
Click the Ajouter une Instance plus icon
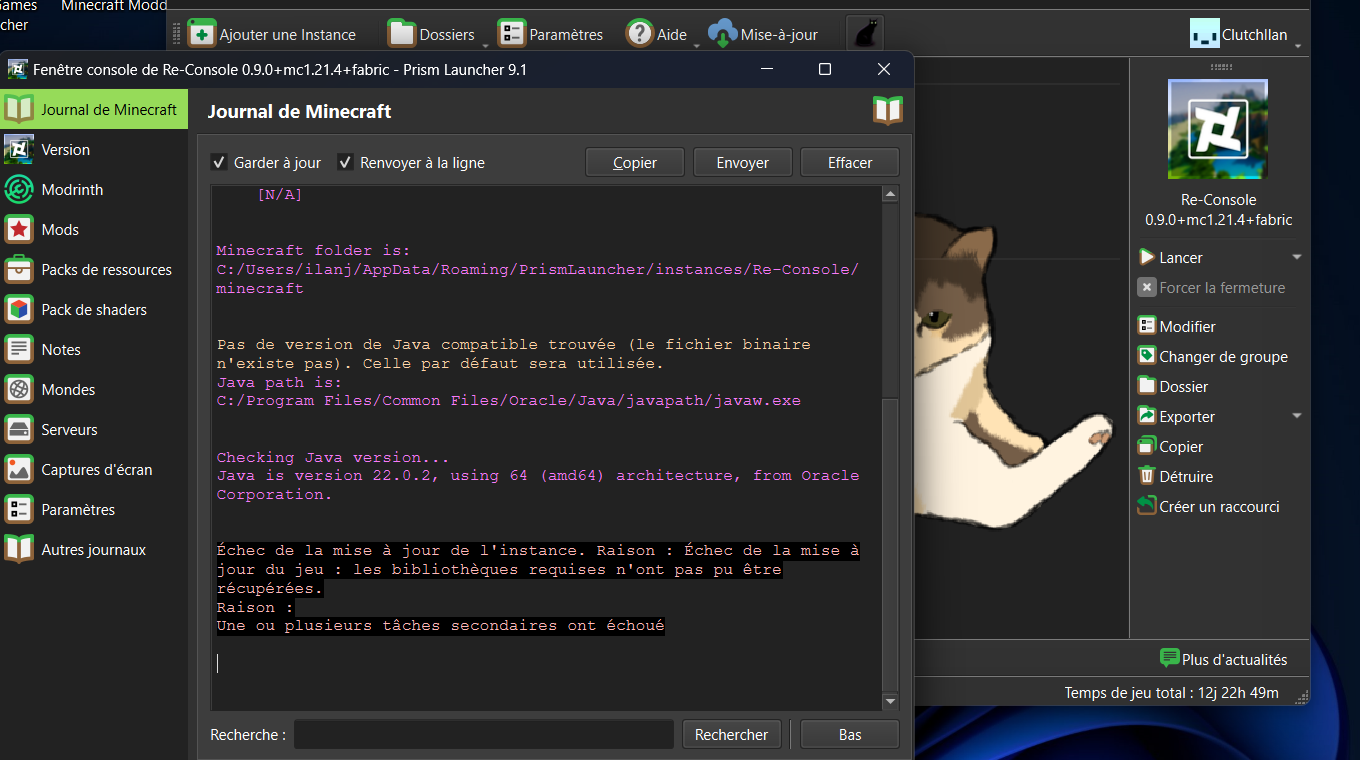pyautogui.click(x=202, y=34)
